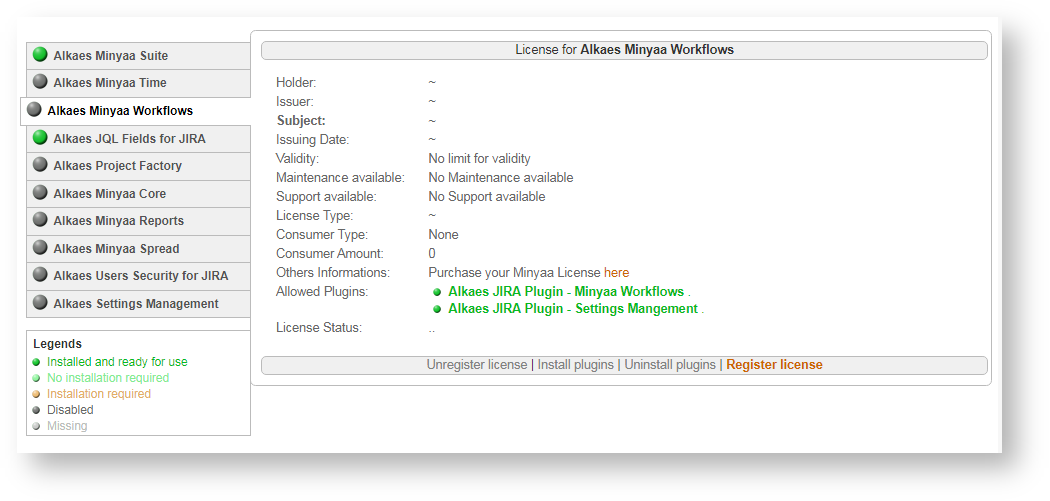This screenshot has height=501, width=1050.
Task: Click the grey status icon beside Alkaes Project Factory
Action: (40, 165)
